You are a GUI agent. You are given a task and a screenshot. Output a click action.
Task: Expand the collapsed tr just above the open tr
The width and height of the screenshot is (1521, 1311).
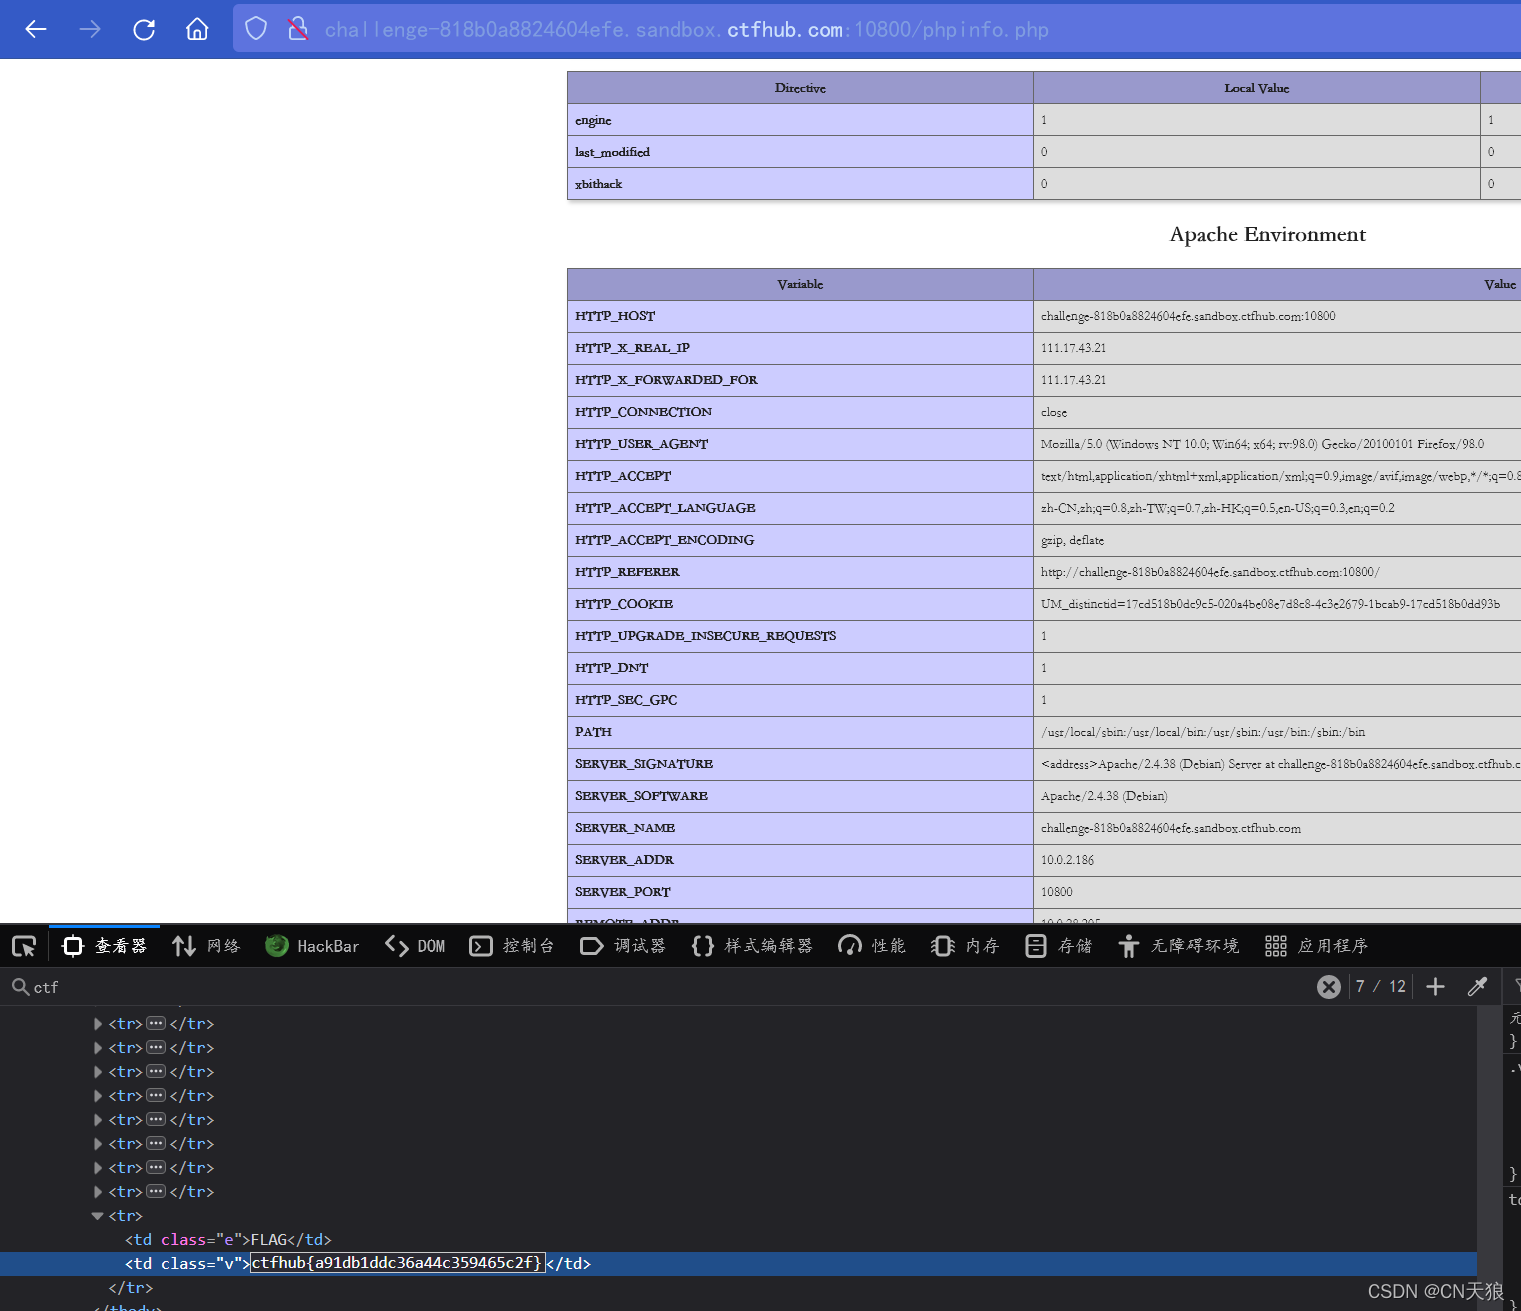tap(97, 1192)
